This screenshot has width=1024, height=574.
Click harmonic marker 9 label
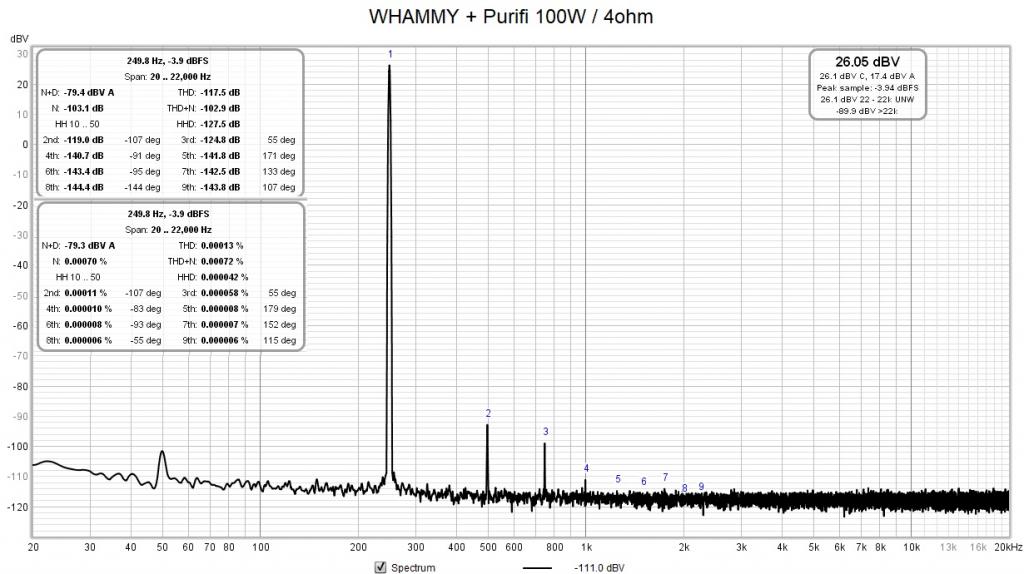click(701, 486)
